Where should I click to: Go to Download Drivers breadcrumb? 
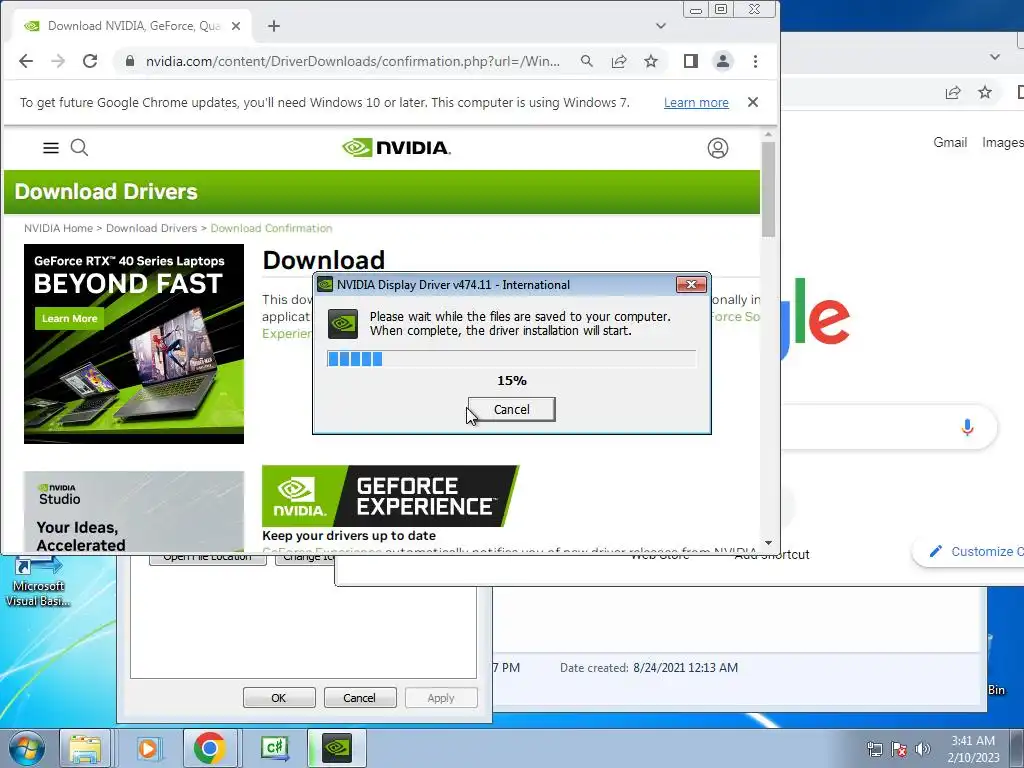[x=151, y=228]
